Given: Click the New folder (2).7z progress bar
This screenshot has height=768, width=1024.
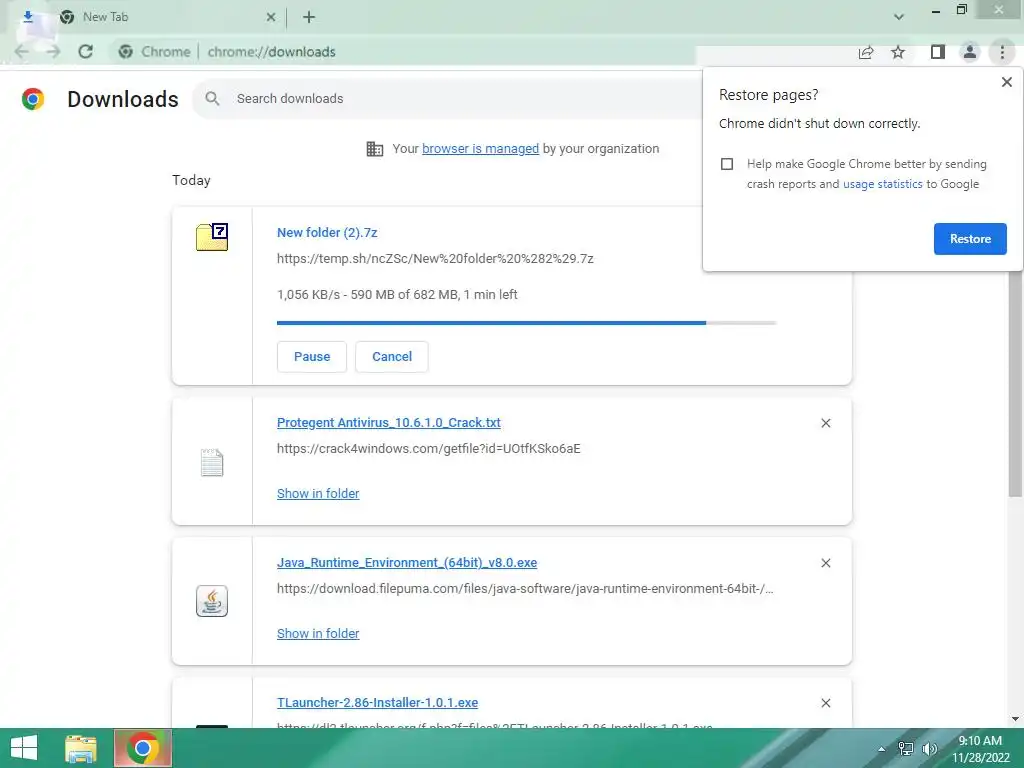Looking at the screenshot, I should (x=526, y=323).
